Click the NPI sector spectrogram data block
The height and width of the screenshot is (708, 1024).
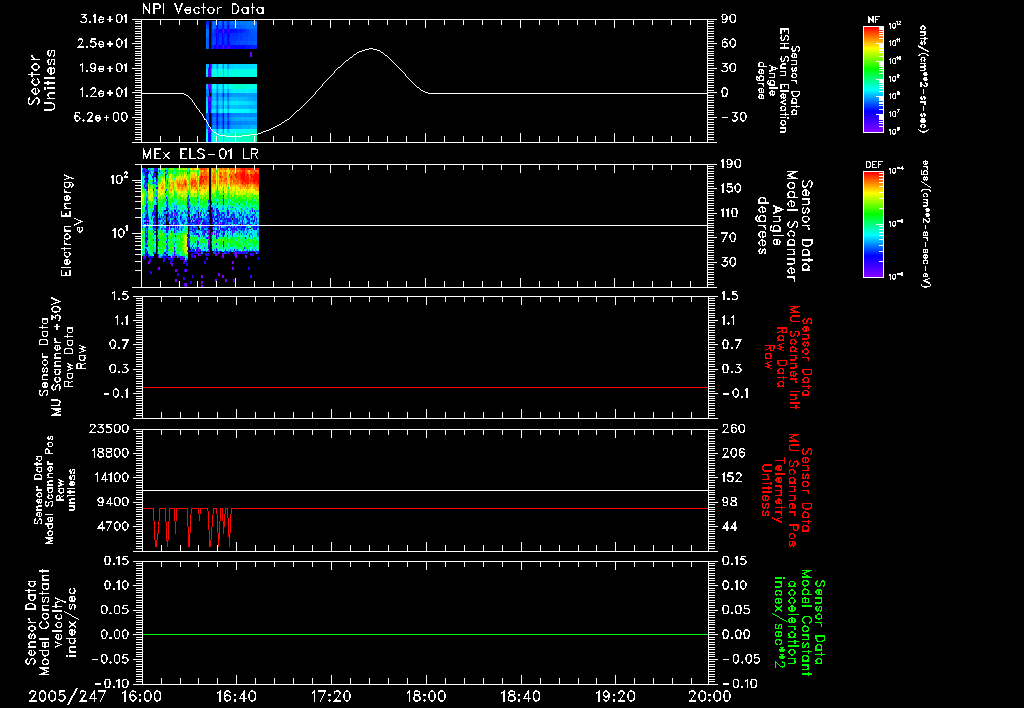[x=232, y=81]
